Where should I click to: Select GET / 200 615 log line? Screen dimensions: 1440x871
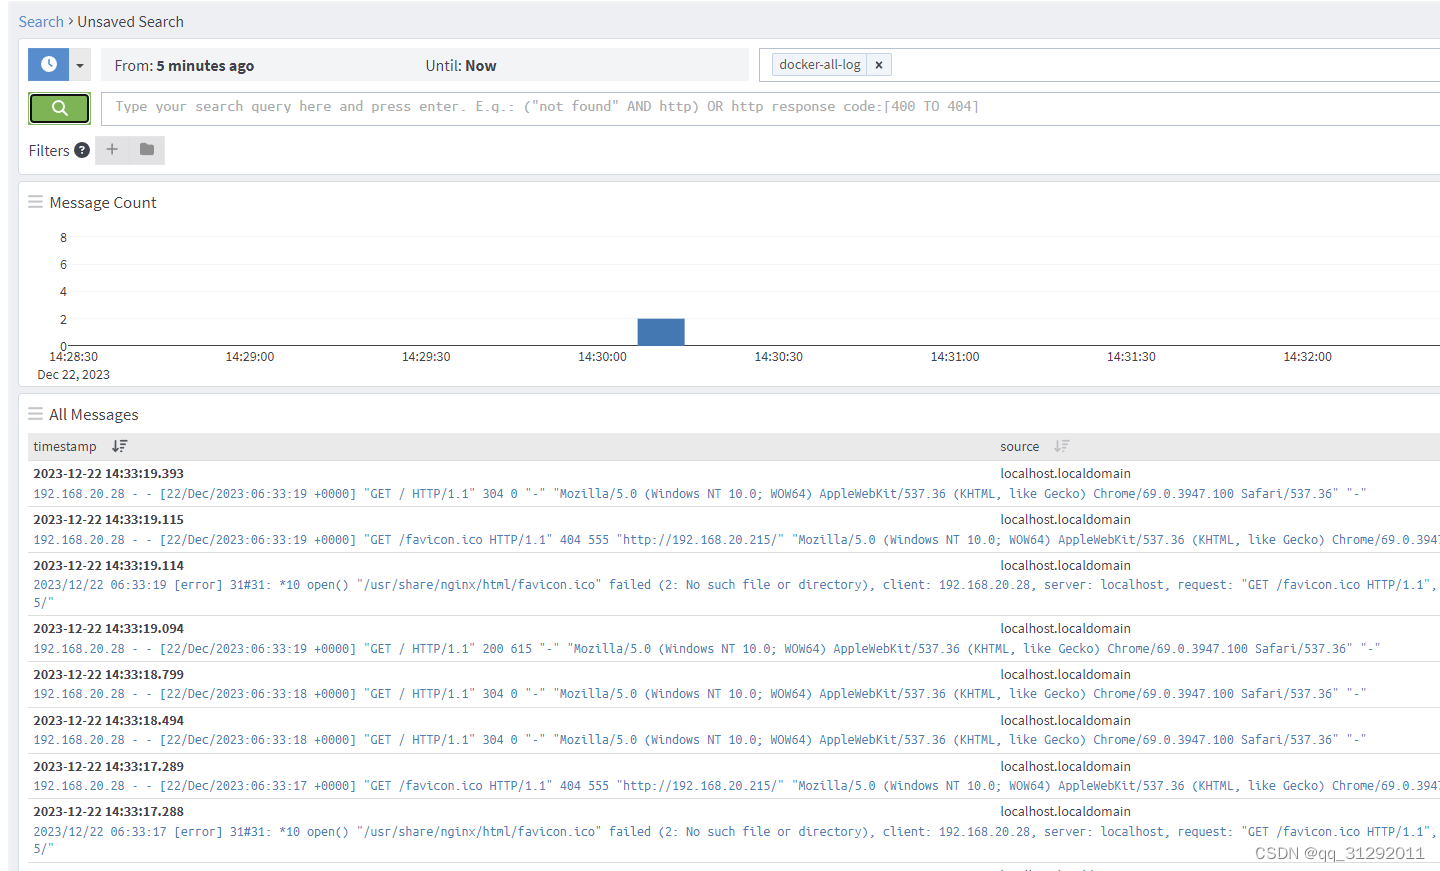pyautogui.click(x=707, y=649)
